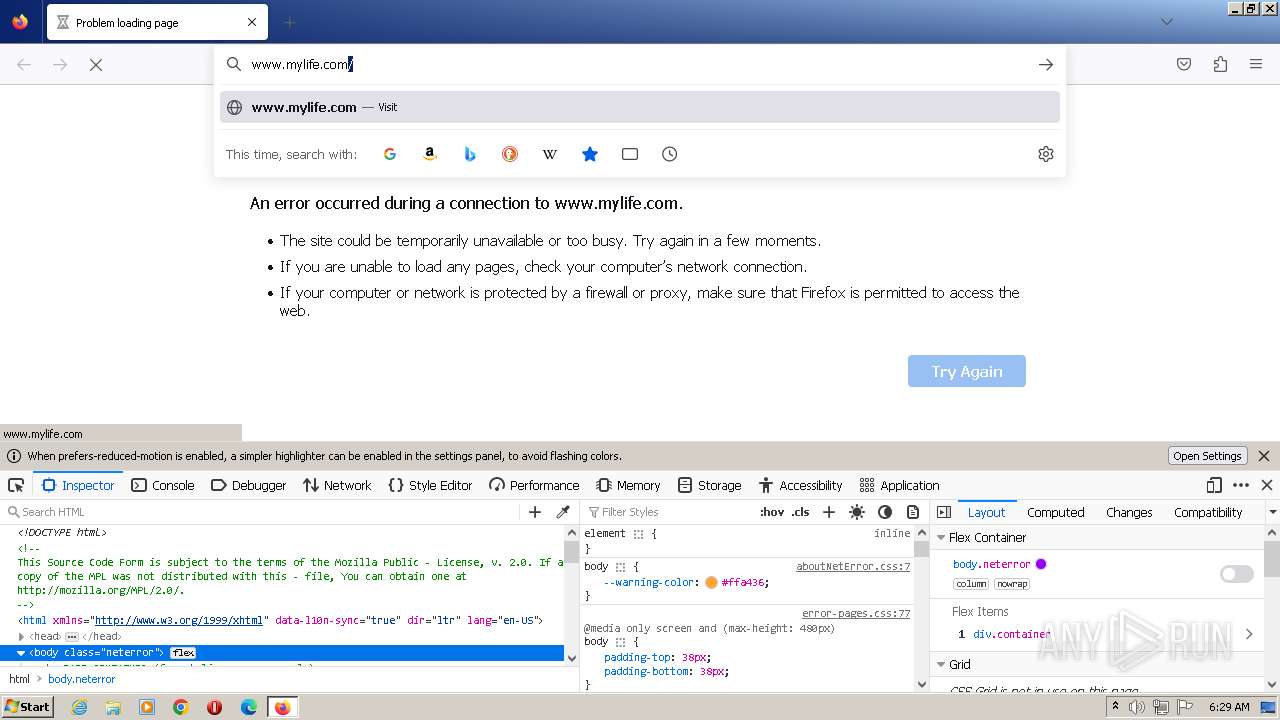The width and height of the screenshot is (1280, 720).
Task: Dismiss the prefers-reduced-motion notification
Action: (1264, 456)
